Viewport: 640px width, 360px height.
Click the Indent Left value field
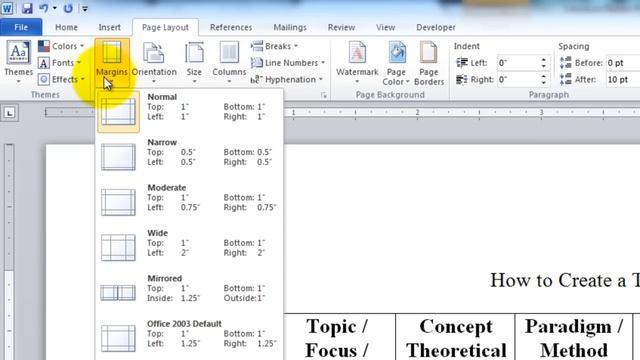pyautogui.click(x=518, y=63)
